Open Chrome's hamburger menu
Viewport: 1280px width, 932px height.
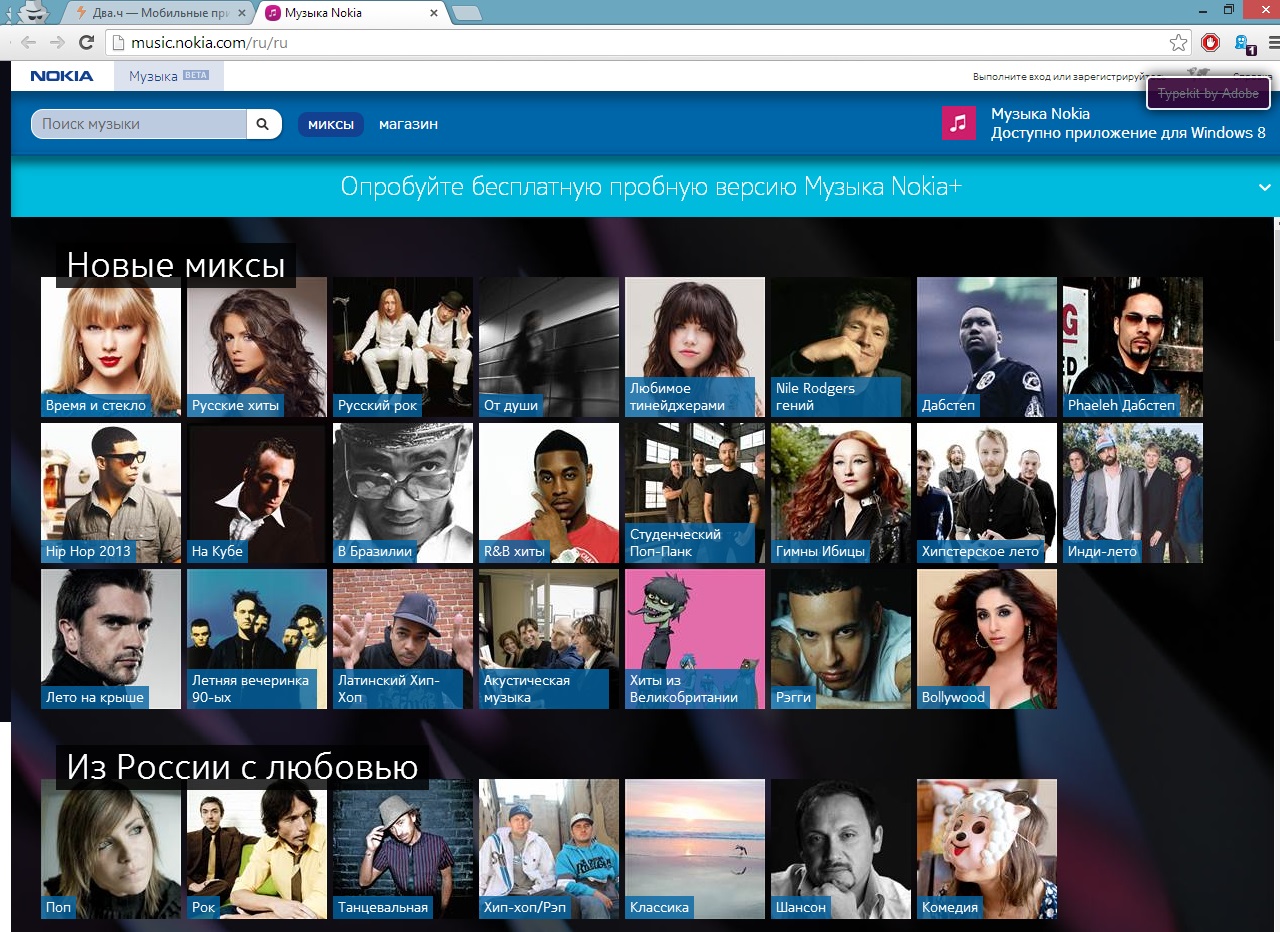(x=1274, y=43)
